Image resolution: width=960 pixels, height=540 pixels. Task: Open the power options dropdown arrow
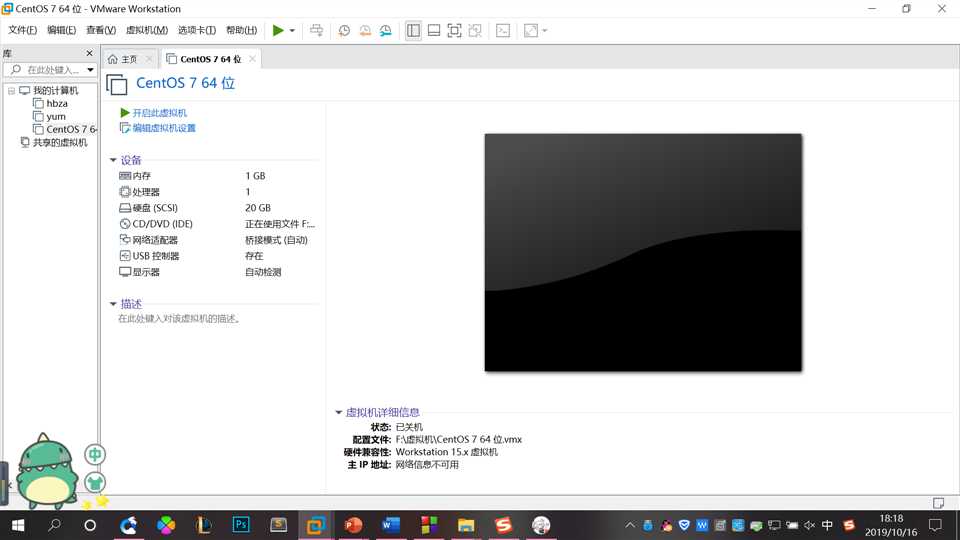coord(292,31)
